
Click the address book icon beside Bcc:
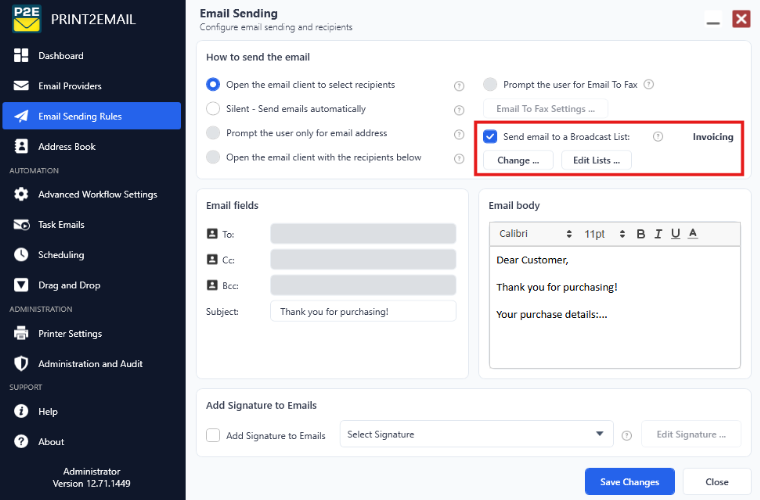[x=212, y=285]
